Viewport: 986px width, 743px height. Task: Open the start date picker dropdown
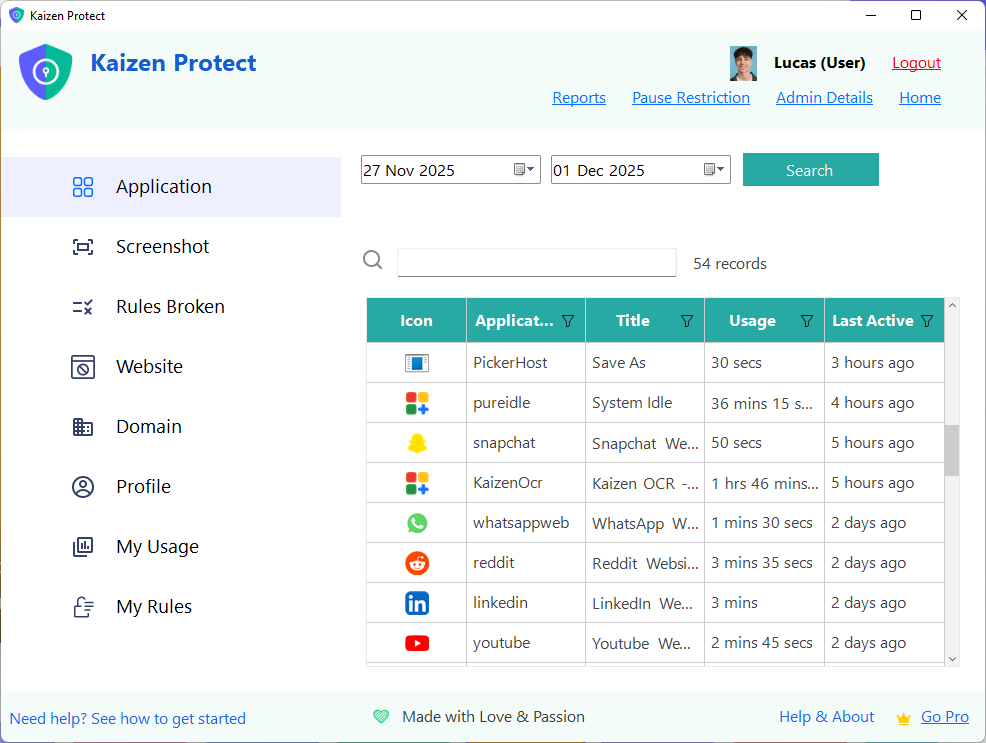525,169
